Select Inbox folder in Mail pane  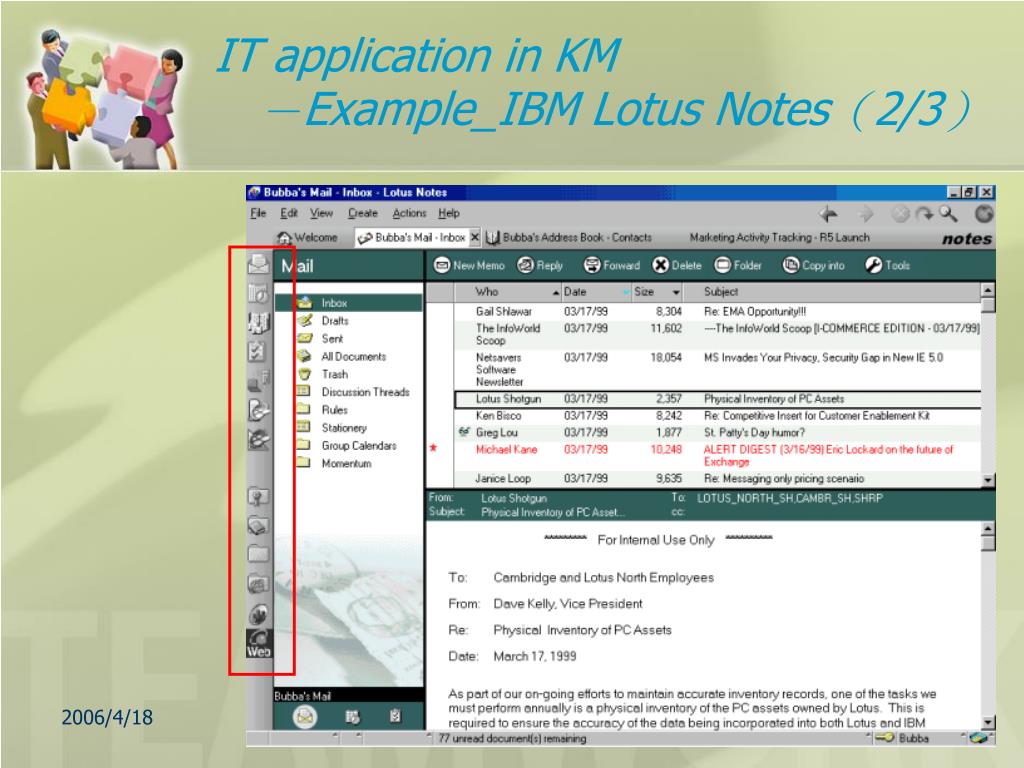[x=349, y=303]
